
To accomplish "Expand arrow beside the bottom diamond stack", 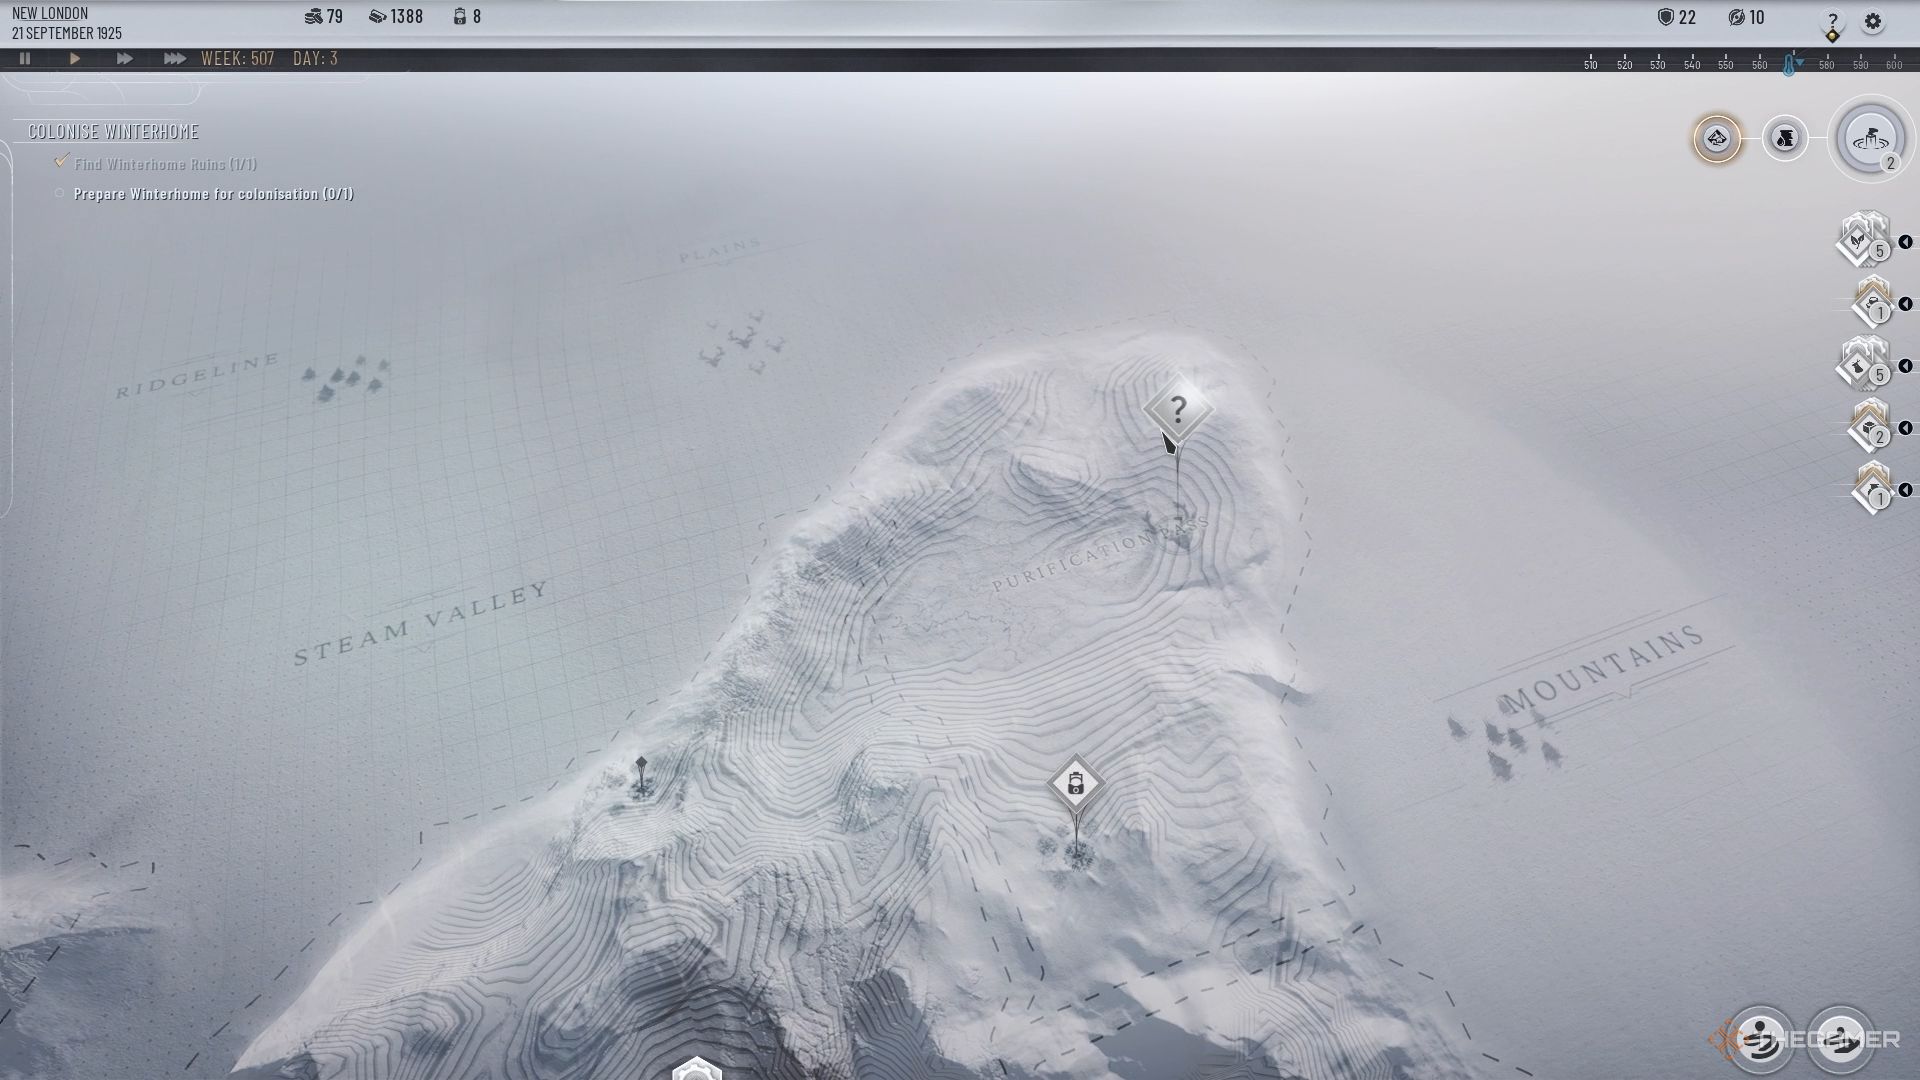I will [x=1905, y=490].
